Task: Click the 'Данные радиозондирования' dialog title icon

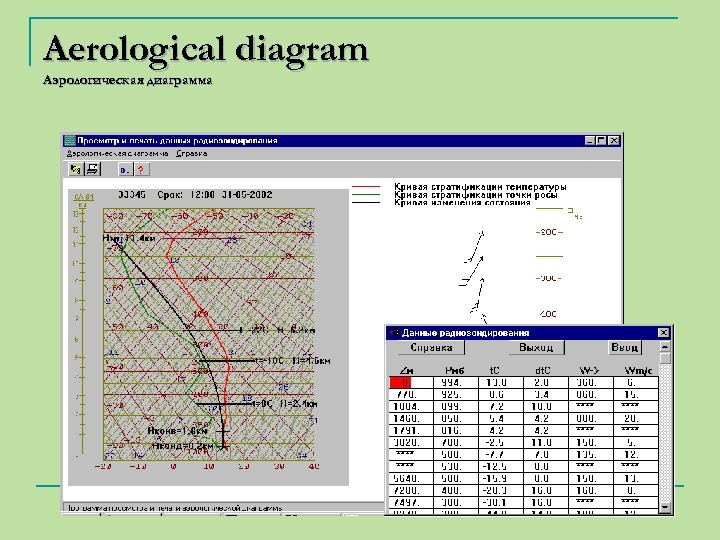Action: click(394, 332)
